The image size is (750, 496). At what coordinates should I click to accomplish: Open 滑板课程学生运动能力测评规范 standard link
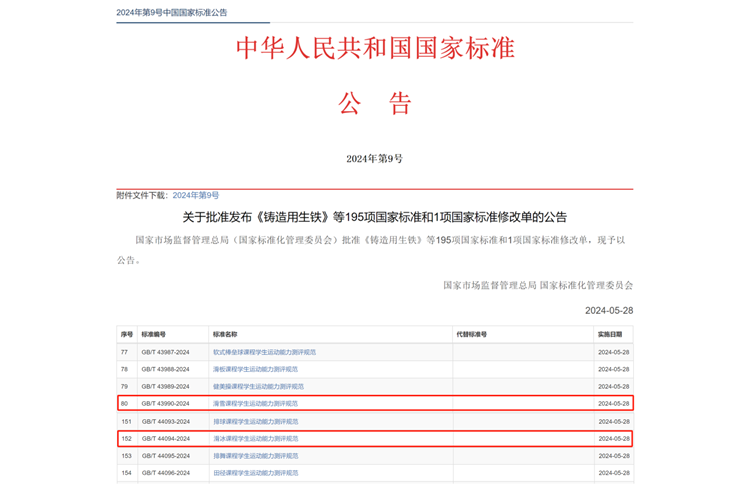pyautogui.click(x=258, y=369)
